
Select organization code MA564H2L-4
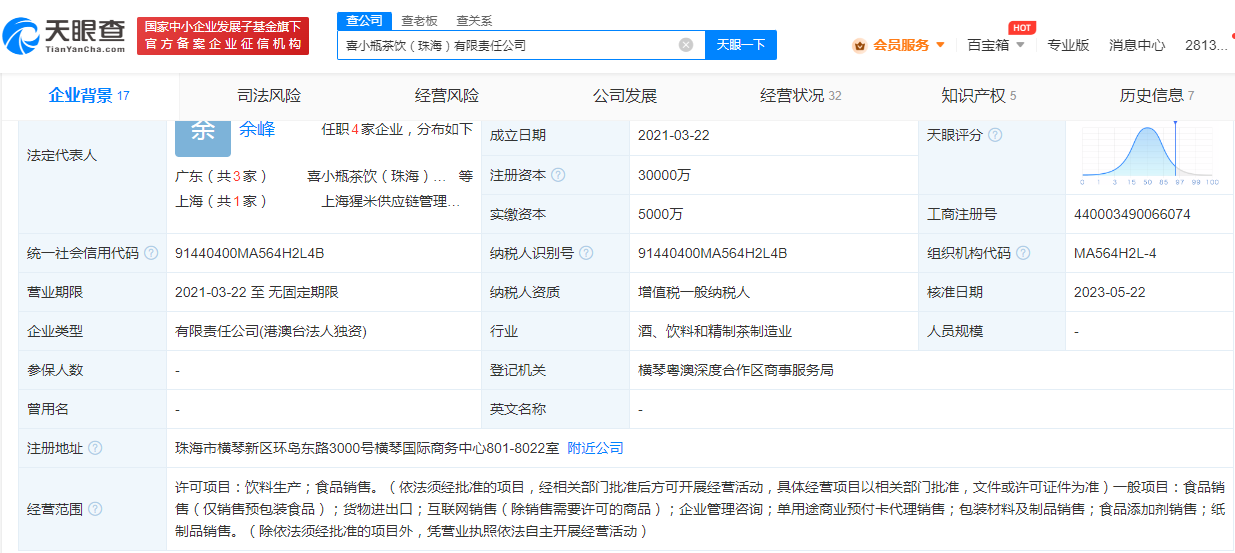(1115, 254)
